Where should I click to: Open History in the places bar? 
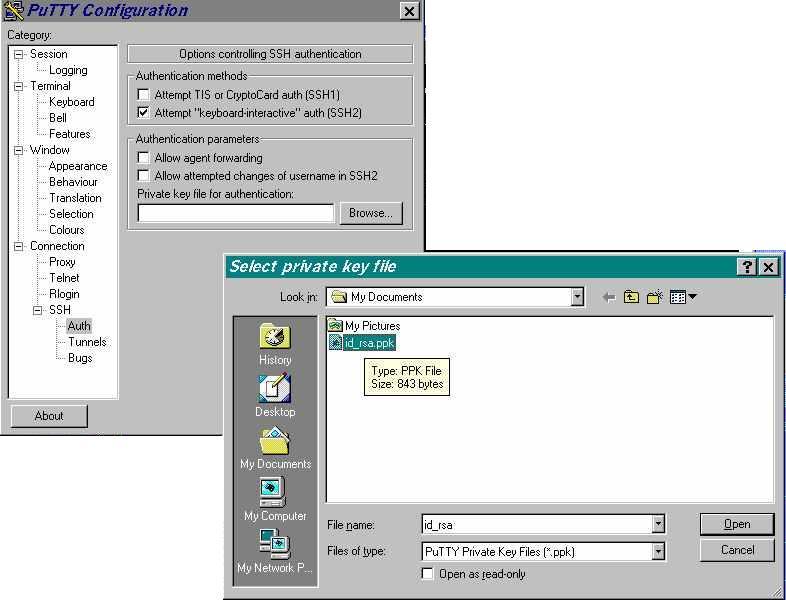[275, 344]
